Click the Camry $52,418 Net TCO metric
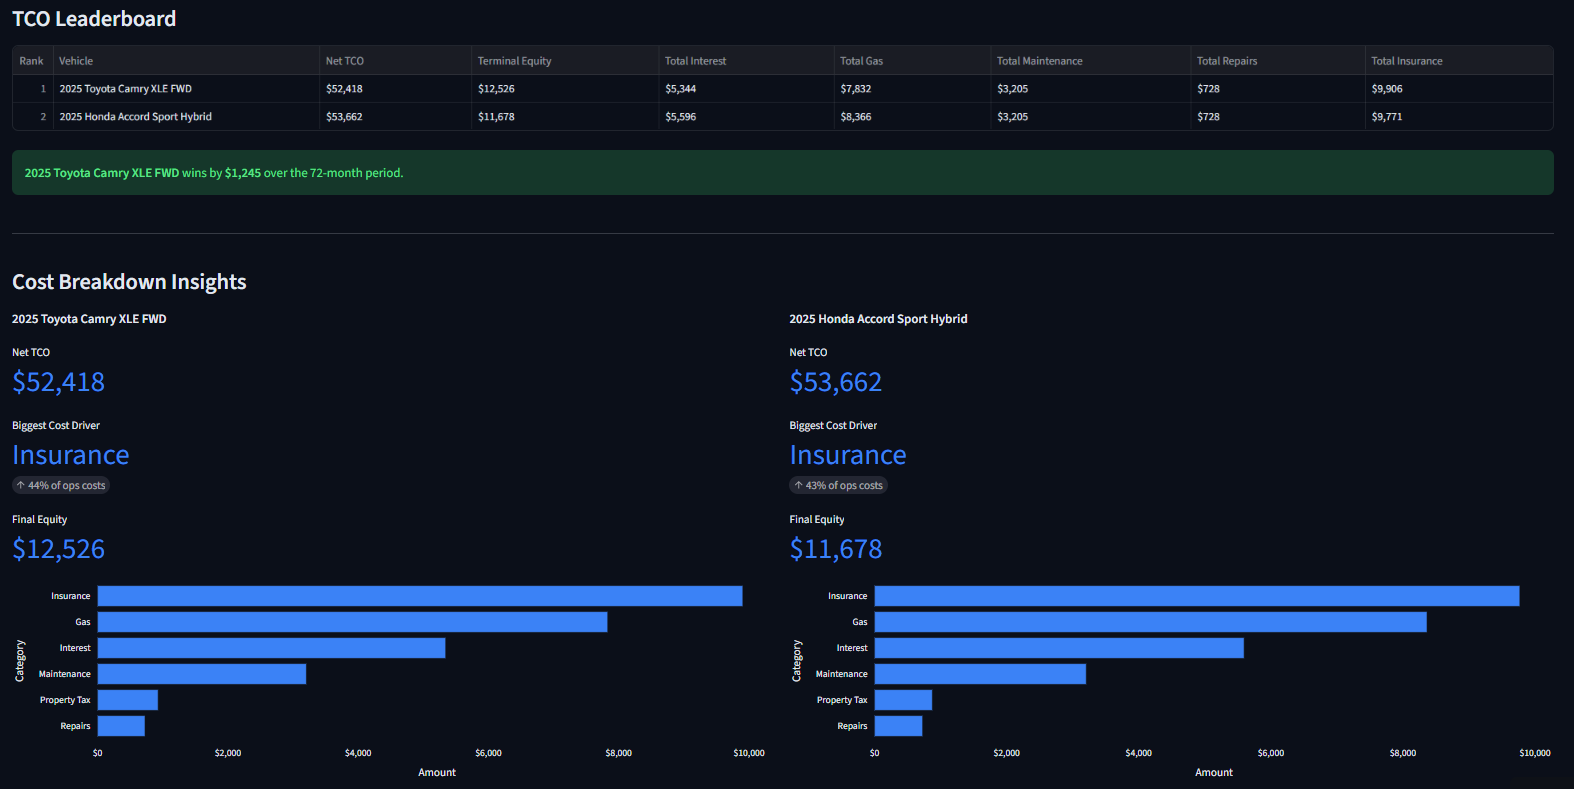1574x789 pixels. (x=58, y=382)
